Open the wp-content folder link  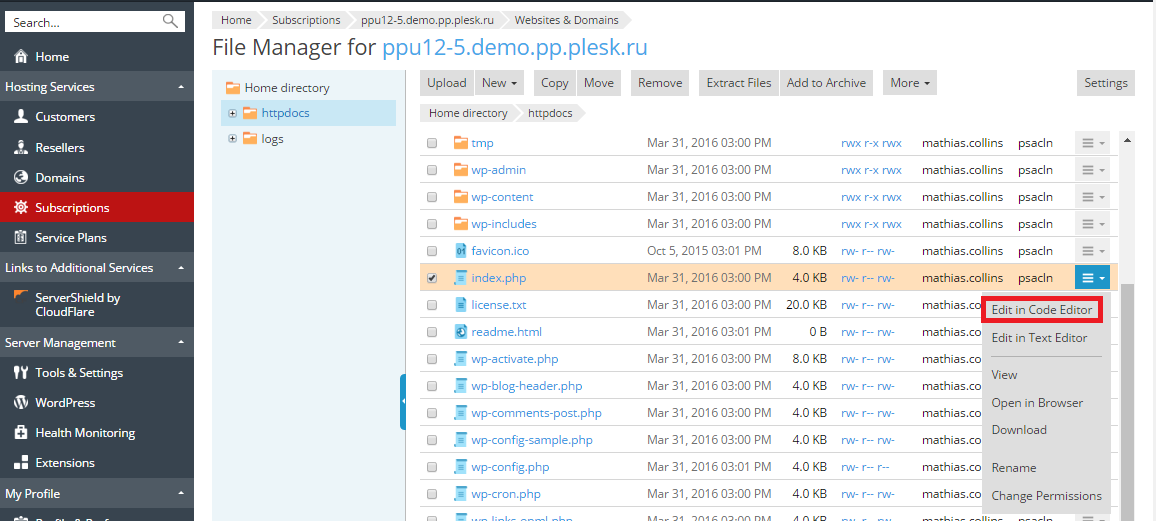pyautogui.click(x=502, y=197)
